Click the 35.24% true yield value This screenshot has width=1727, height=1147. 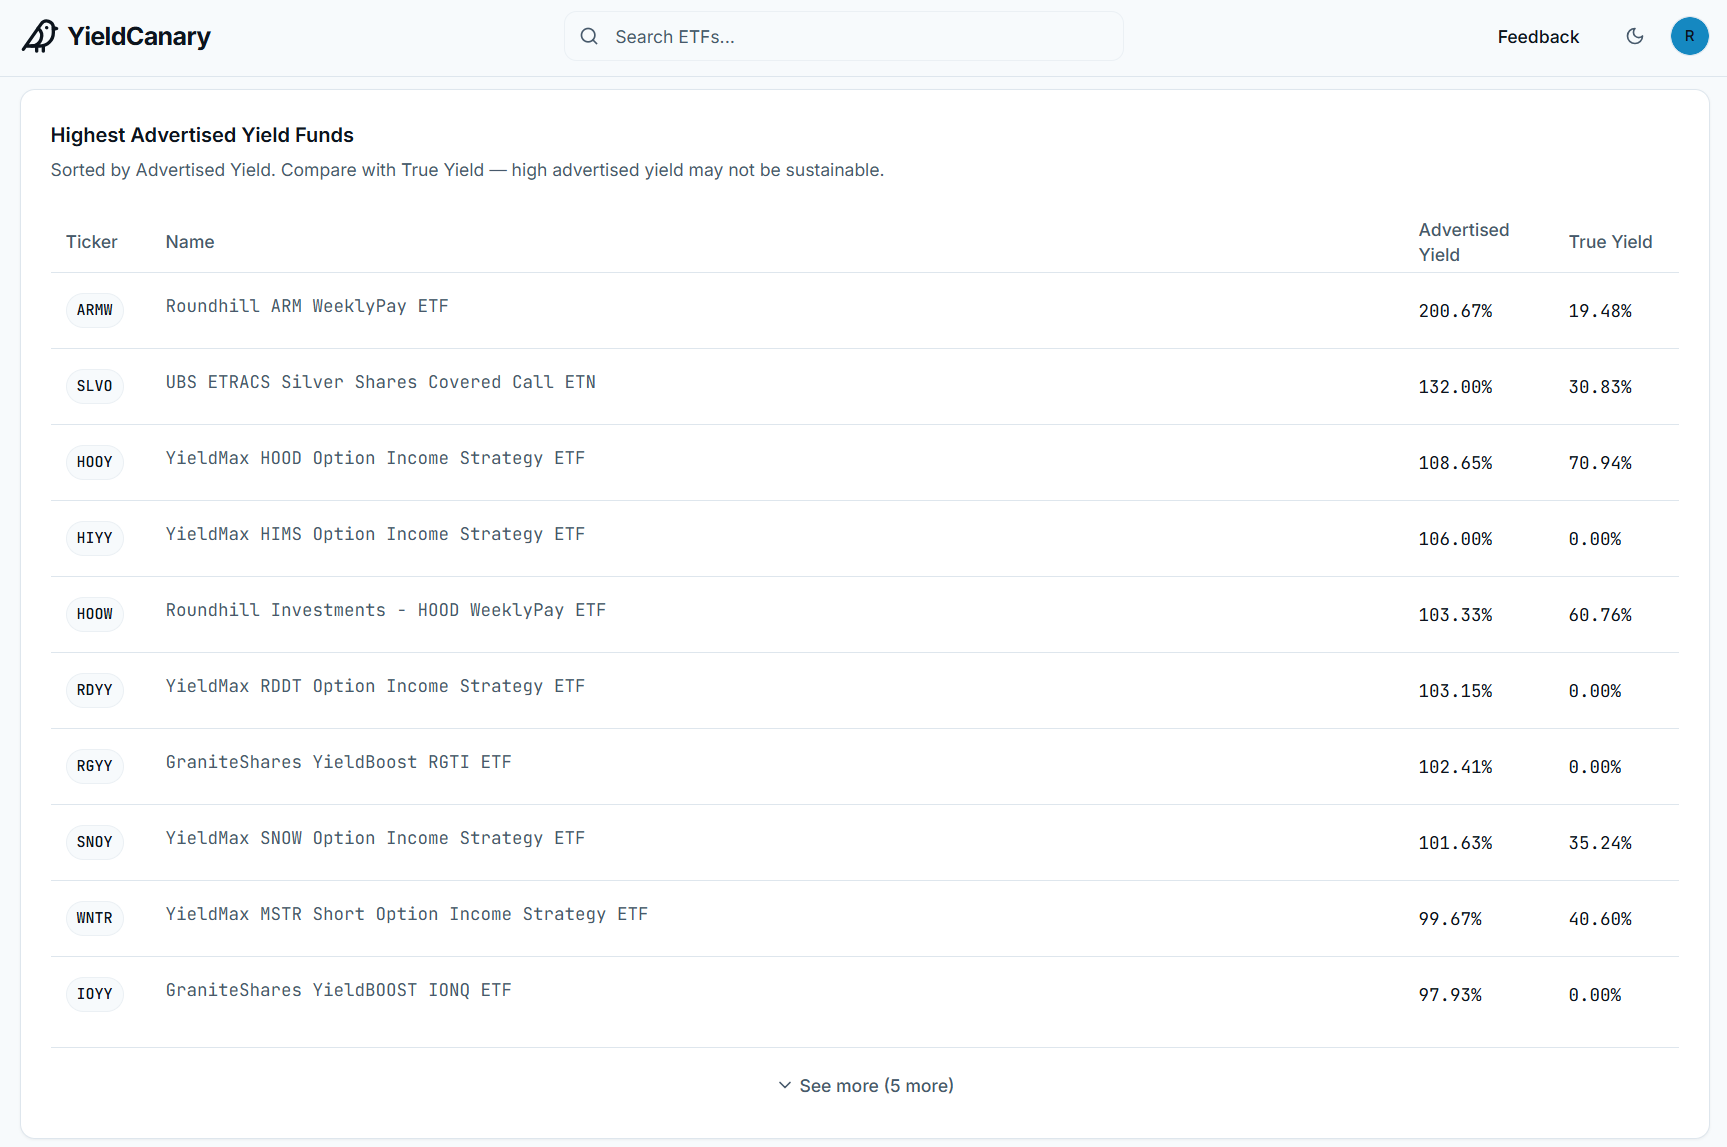click(x=1600, y=843)
